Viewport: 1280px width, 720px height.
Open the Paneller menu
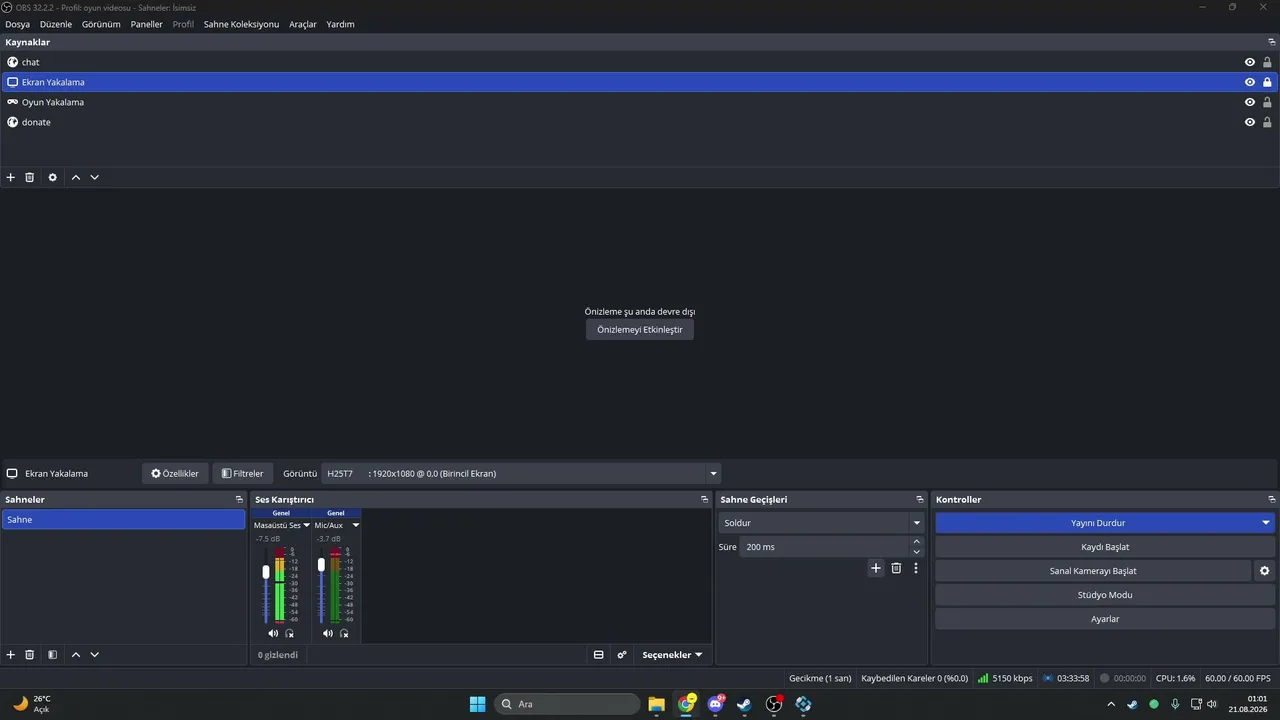coord(146,24)
